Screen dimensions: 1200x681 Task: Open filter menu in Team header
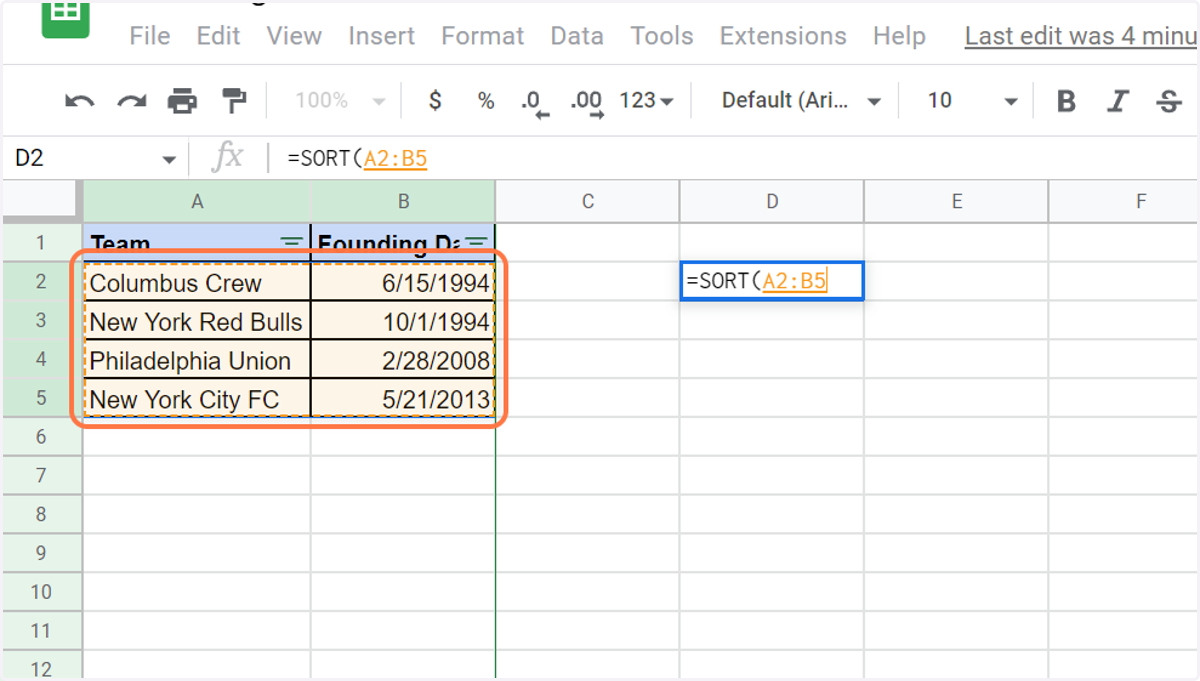(x=291, y=242)
